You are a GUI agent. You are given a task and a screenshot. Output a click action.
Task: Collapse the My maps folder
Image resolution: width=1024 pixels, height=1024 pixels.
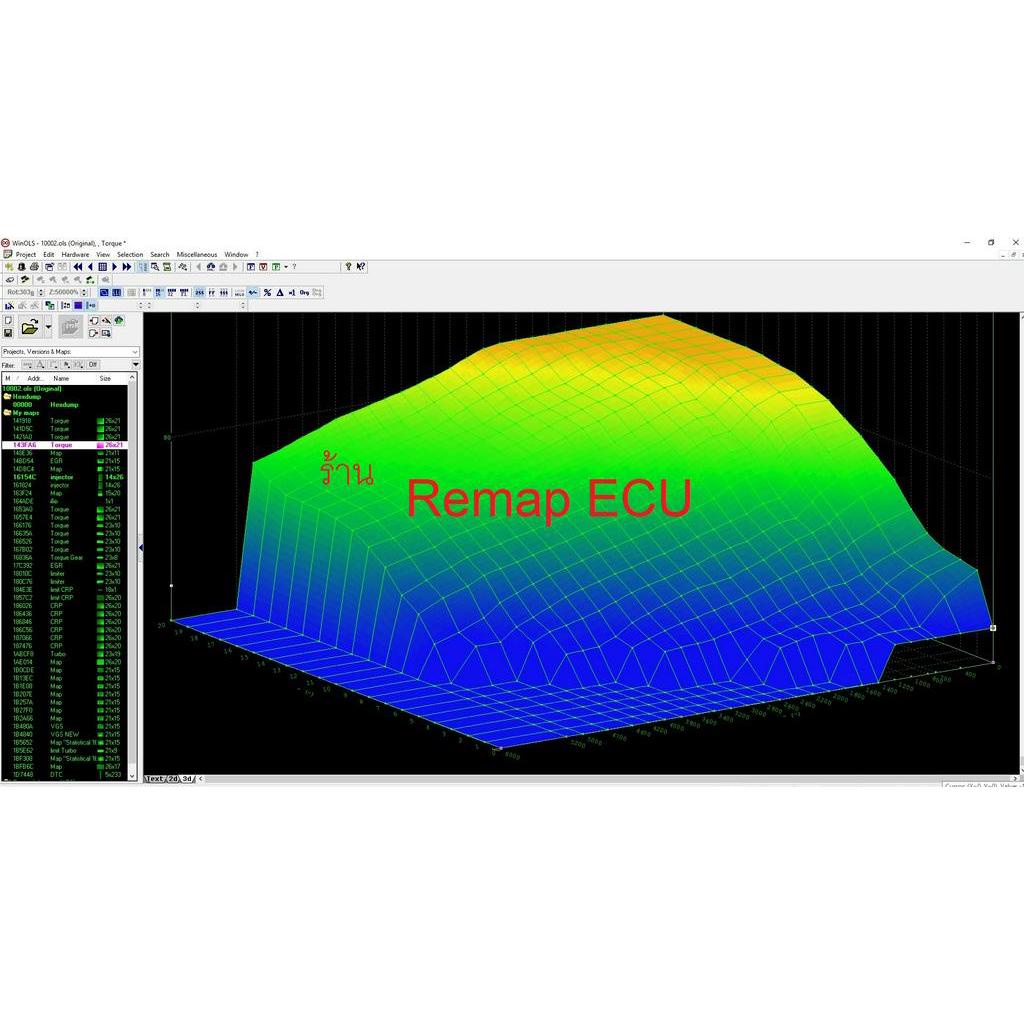tap(8, 413)
